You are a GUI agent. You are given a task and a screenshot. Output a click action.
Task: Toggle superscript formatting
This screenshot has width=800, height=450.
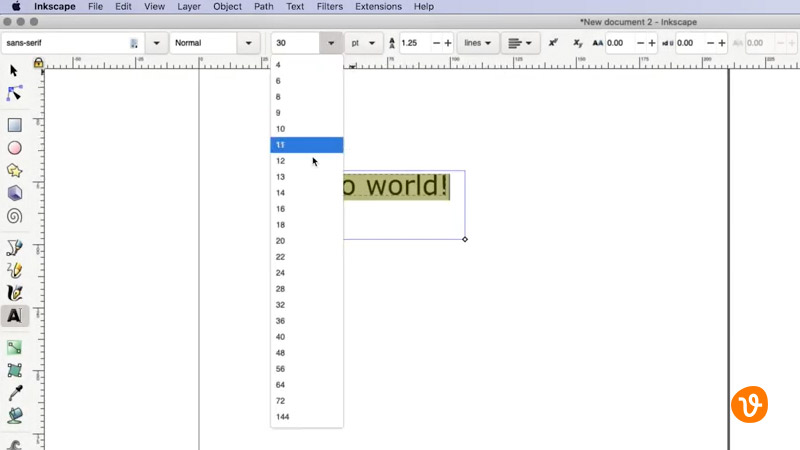tap(553, 43)
